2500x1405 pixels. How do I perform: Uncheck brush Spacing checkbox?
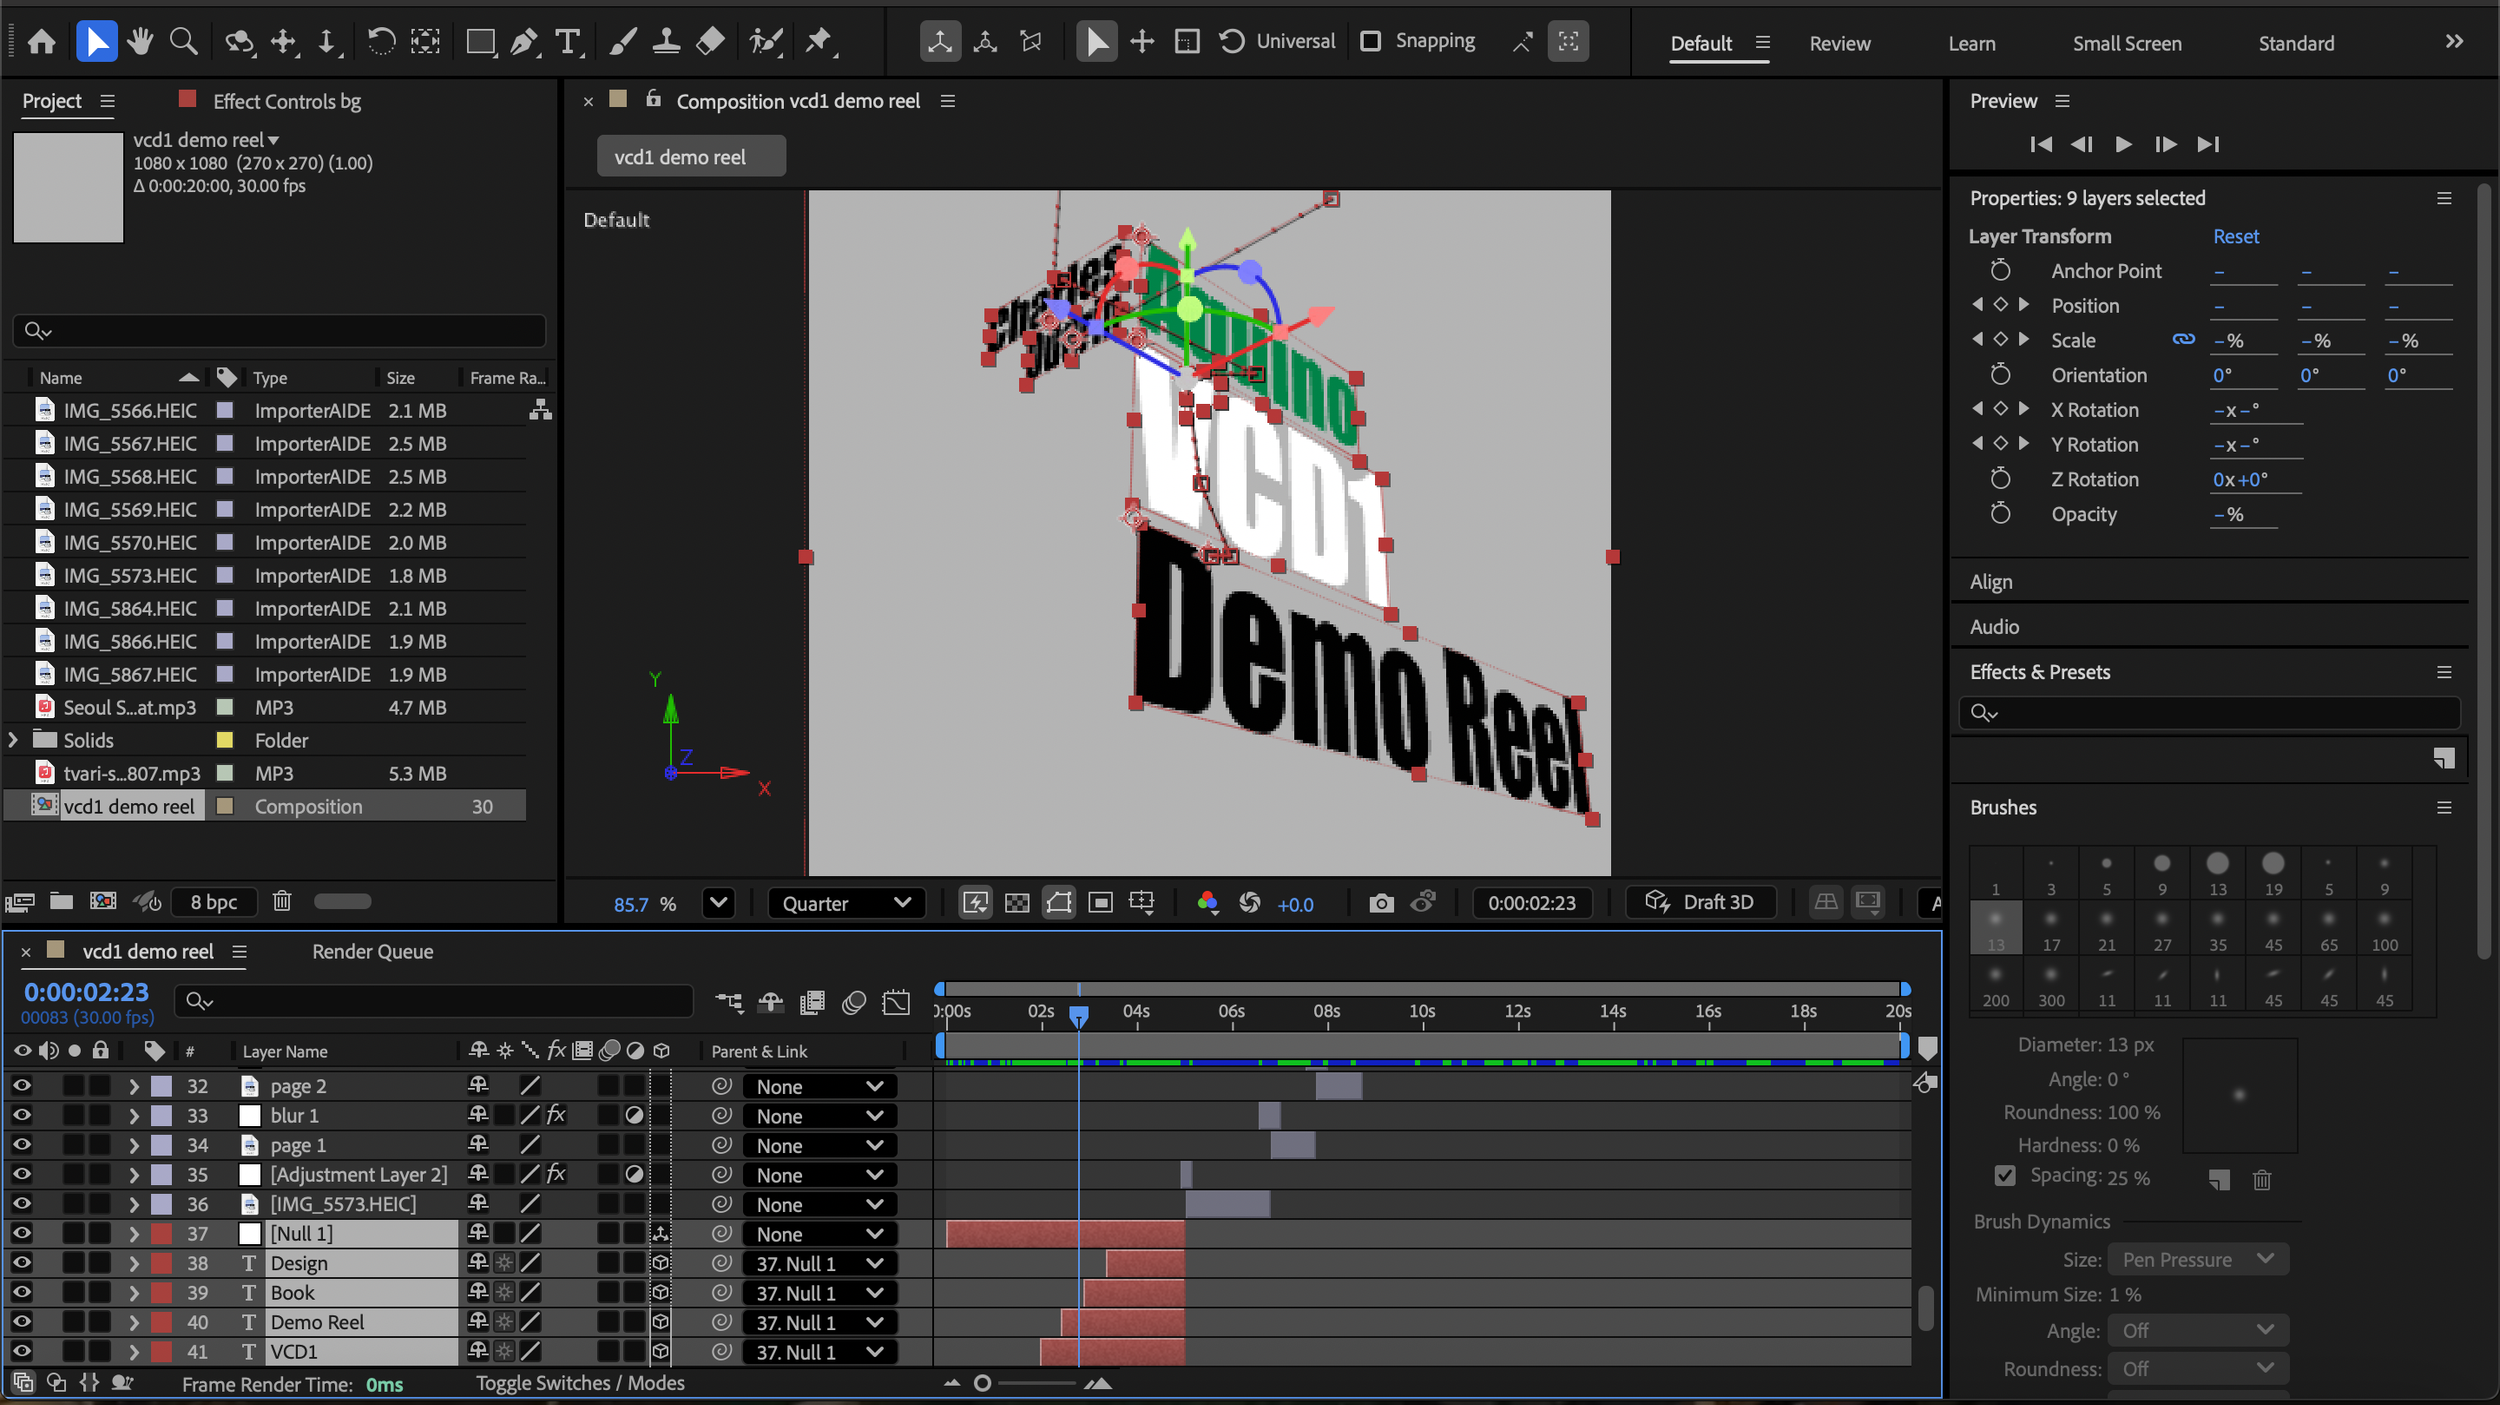coord(2005,1176)
